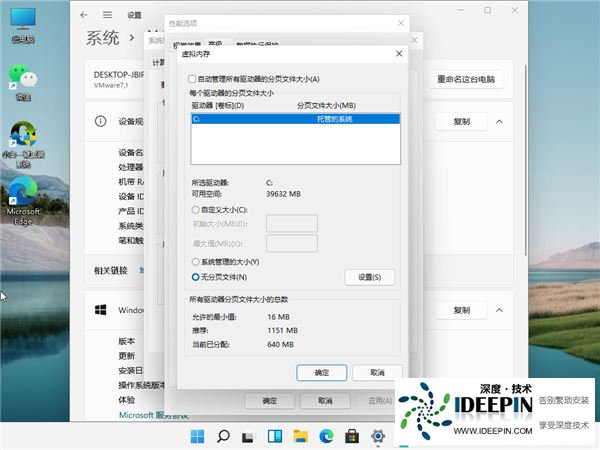Click OK in Performance Options dialog
This screenshot has width=600, height=450.
(269, 401)
